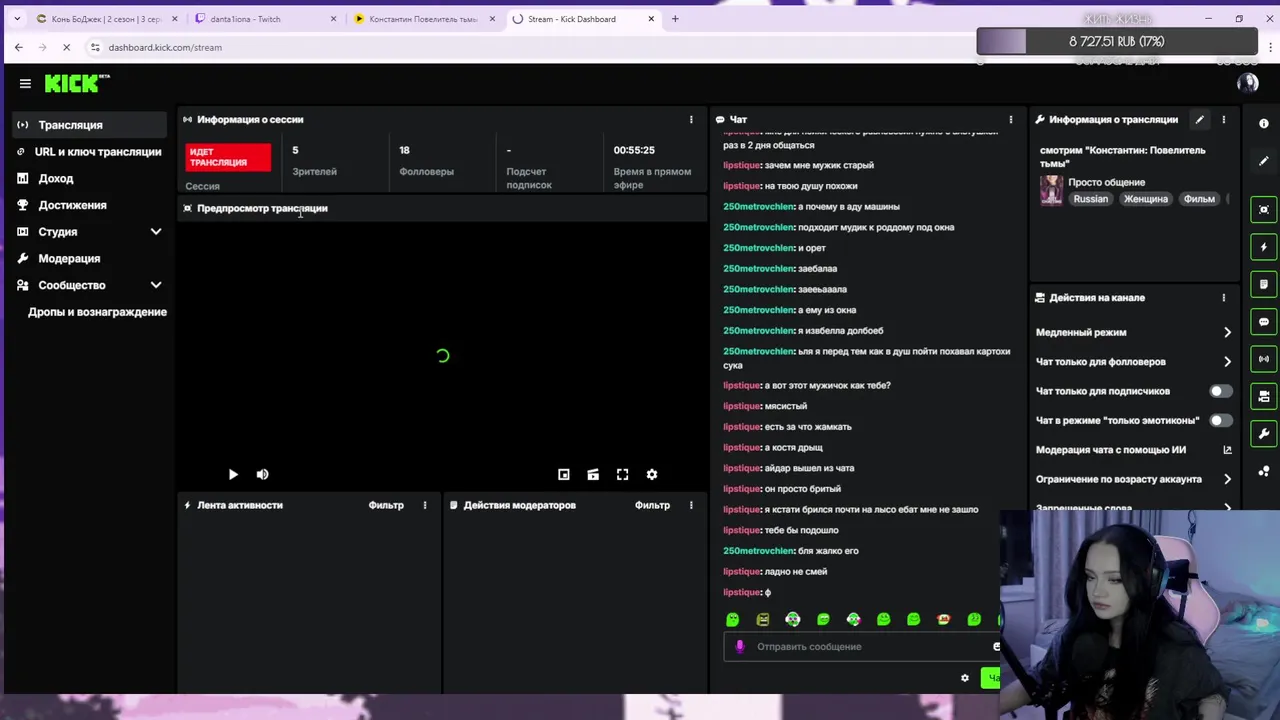Focus the Отправить сообщение input field
The image size is (1280, 720).
[860, 646]
